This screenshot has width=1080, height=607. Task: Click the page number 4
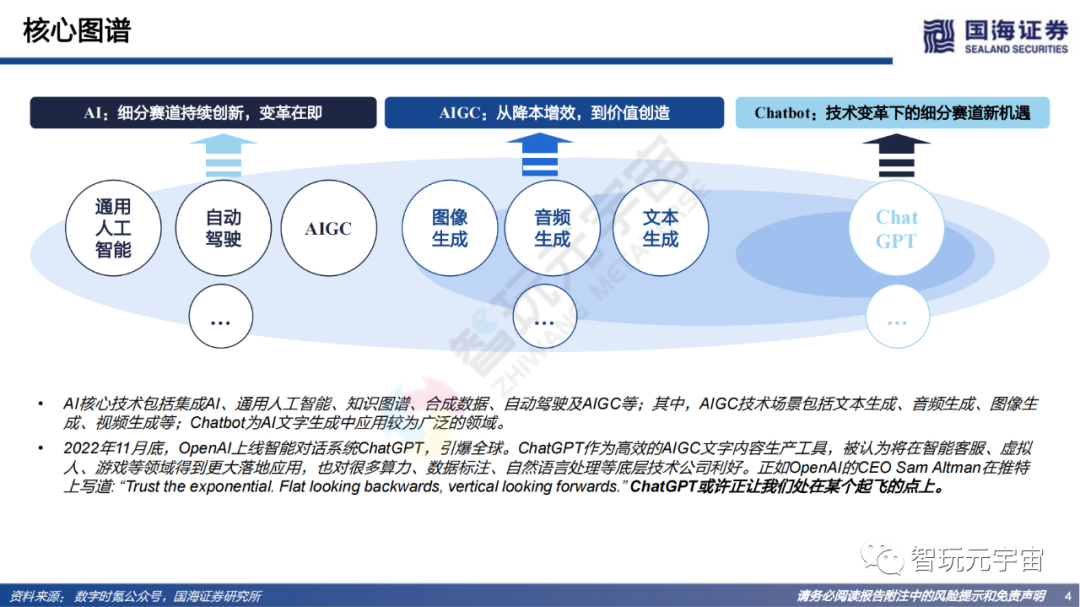pos(1068,597)
